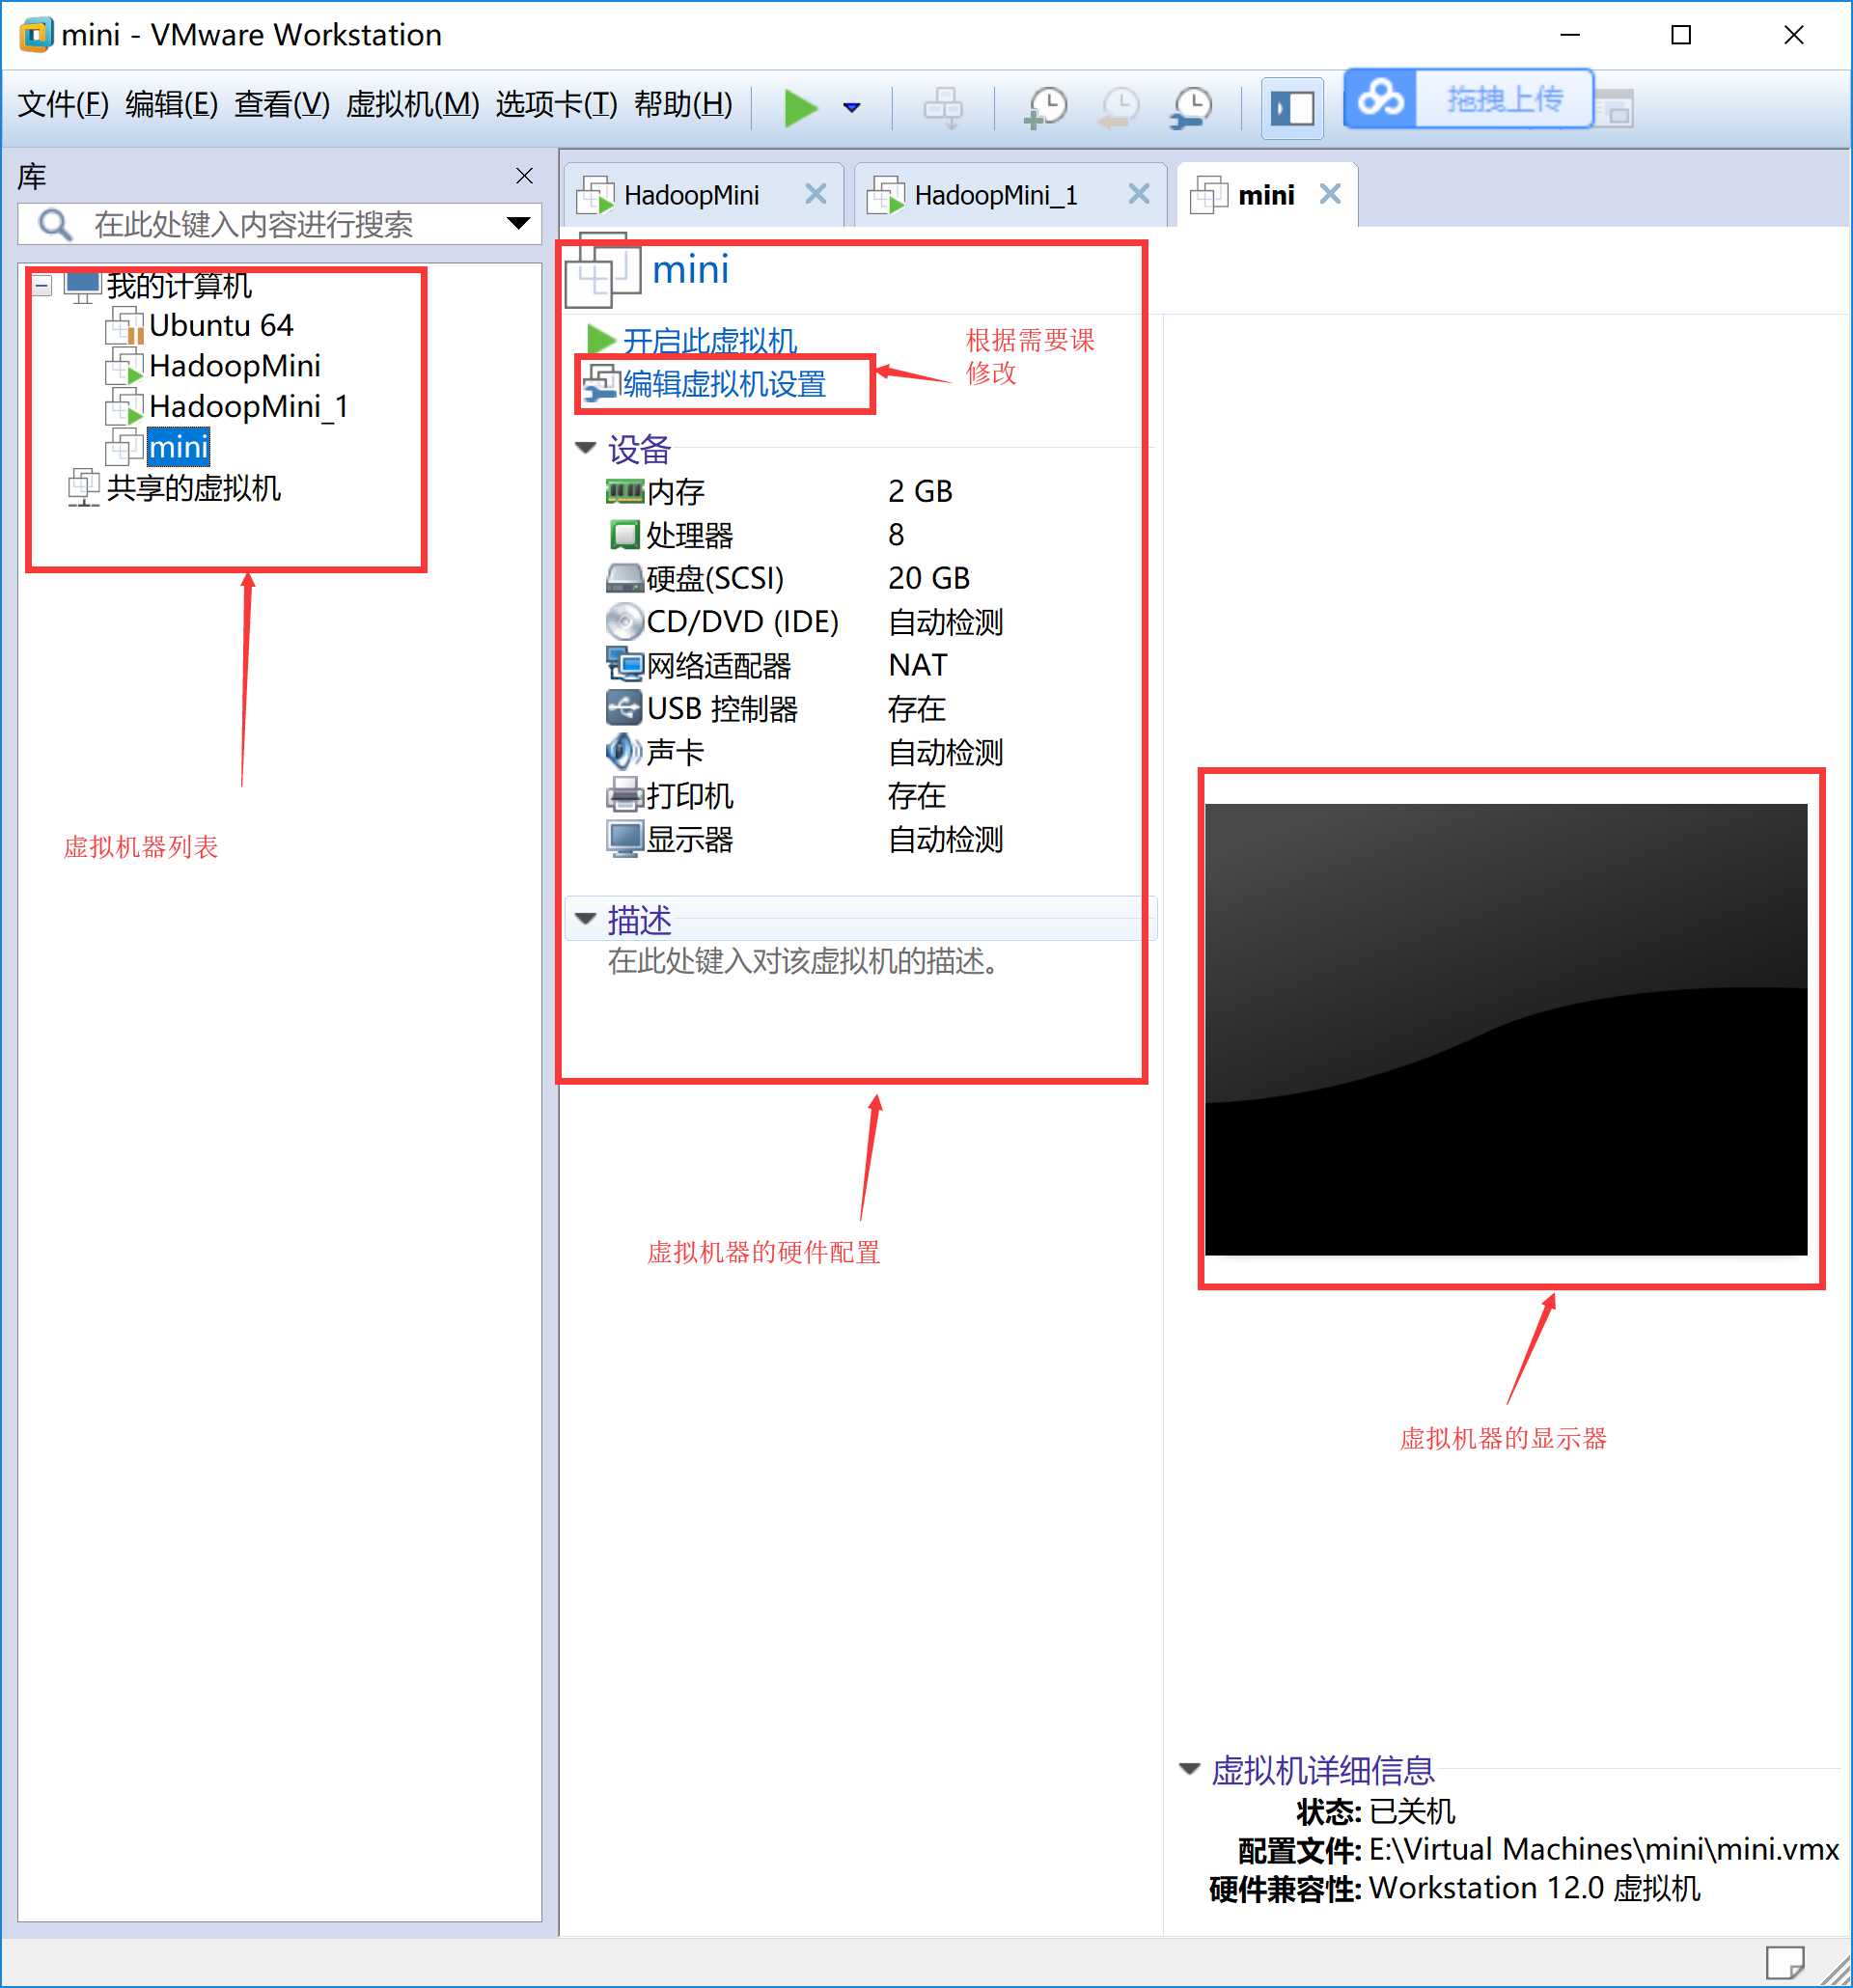The image size is (1853, 1988).
Task: Collapse the 设备 section
Action: click(x=586, y=448)
